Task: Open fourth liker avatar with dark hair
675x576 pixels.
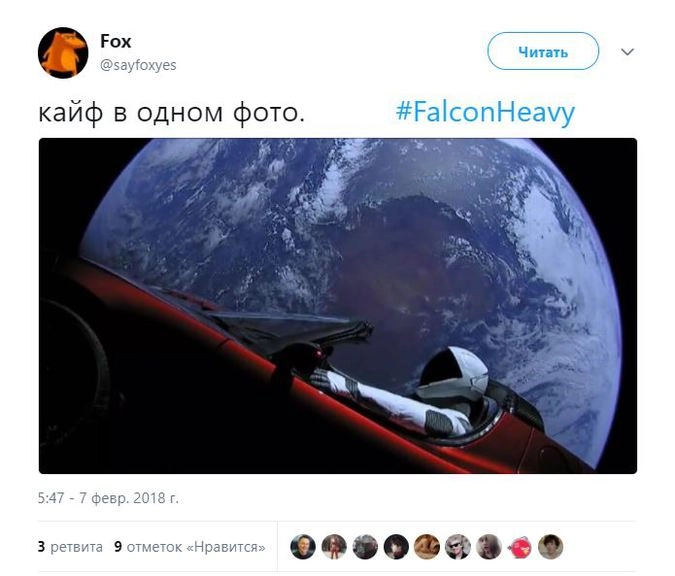Action: 396,547
